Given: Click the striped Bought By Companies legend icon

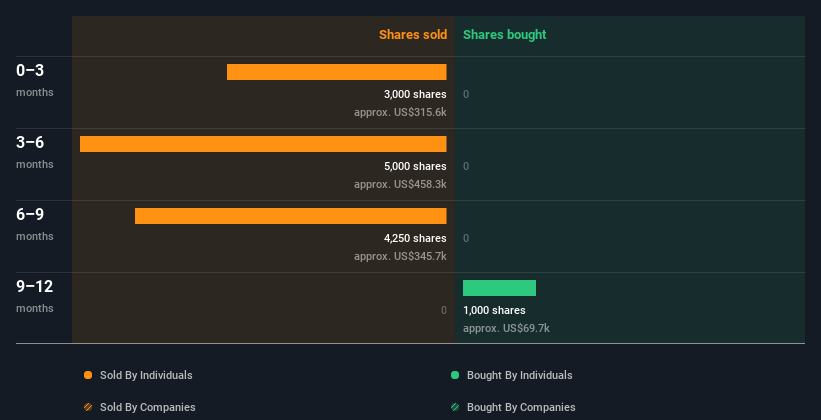Looking at the screenshot, I should coord(455,407).
